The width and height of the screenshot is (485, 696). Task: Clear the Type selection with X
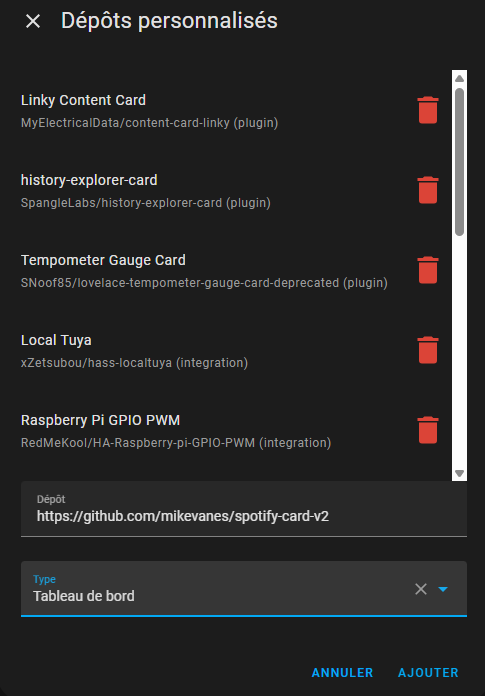421,589
